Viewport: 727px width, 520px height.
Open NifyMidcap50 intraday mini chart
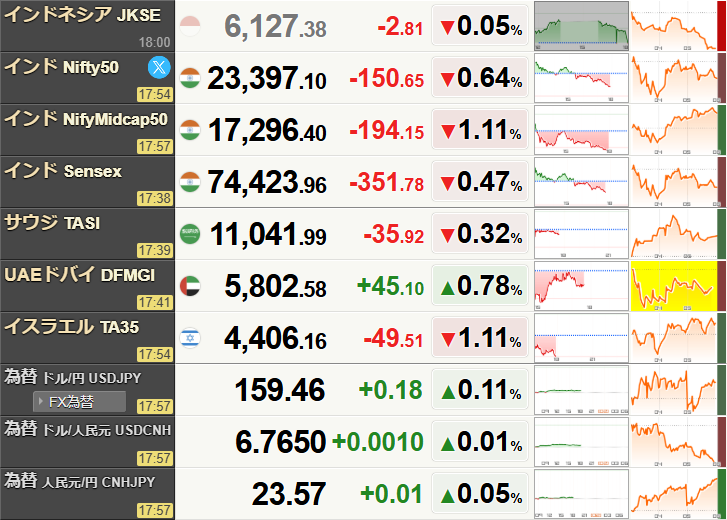(x=581, y=130)
